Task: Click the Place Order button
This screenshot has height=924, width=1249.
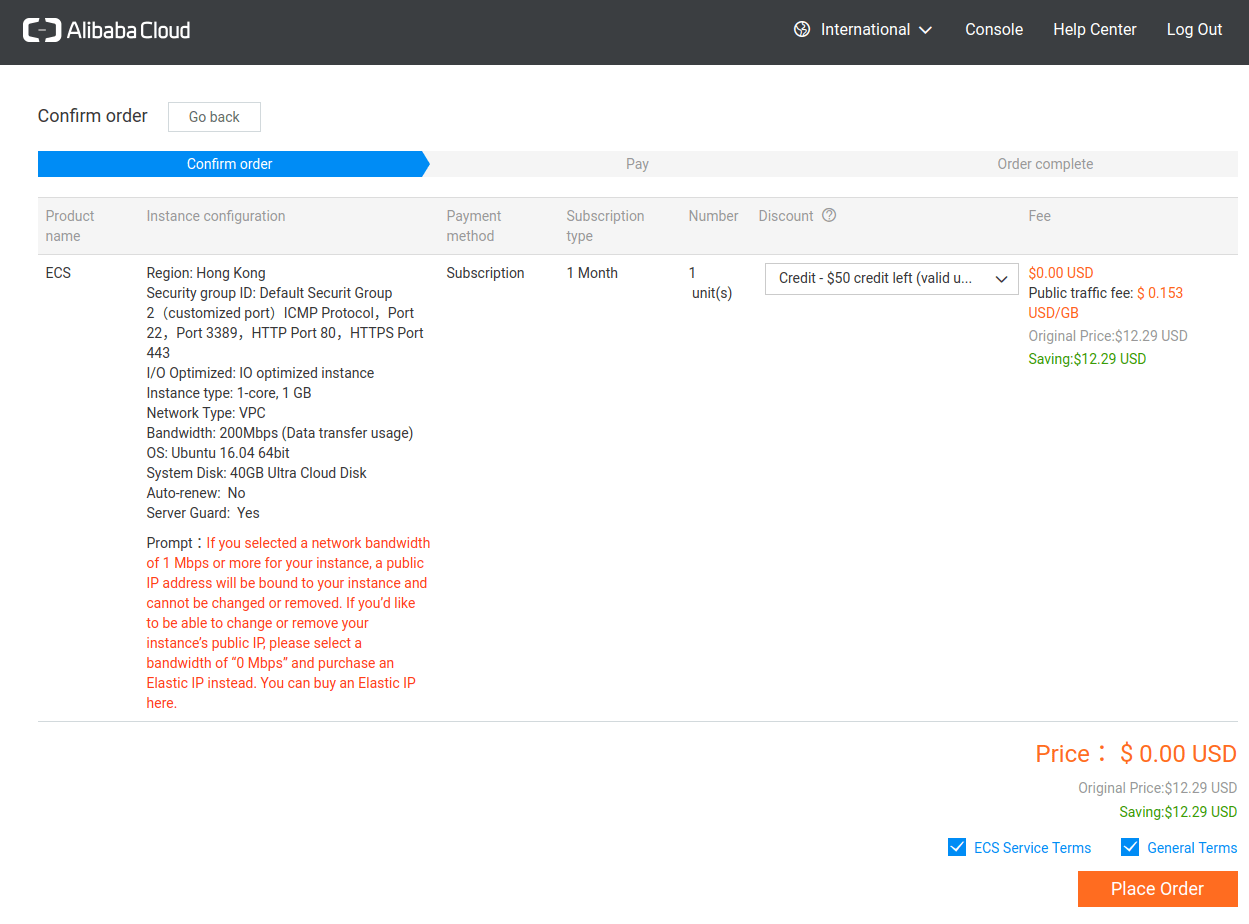Action: pyautogui.click(x=1158, y=889)
